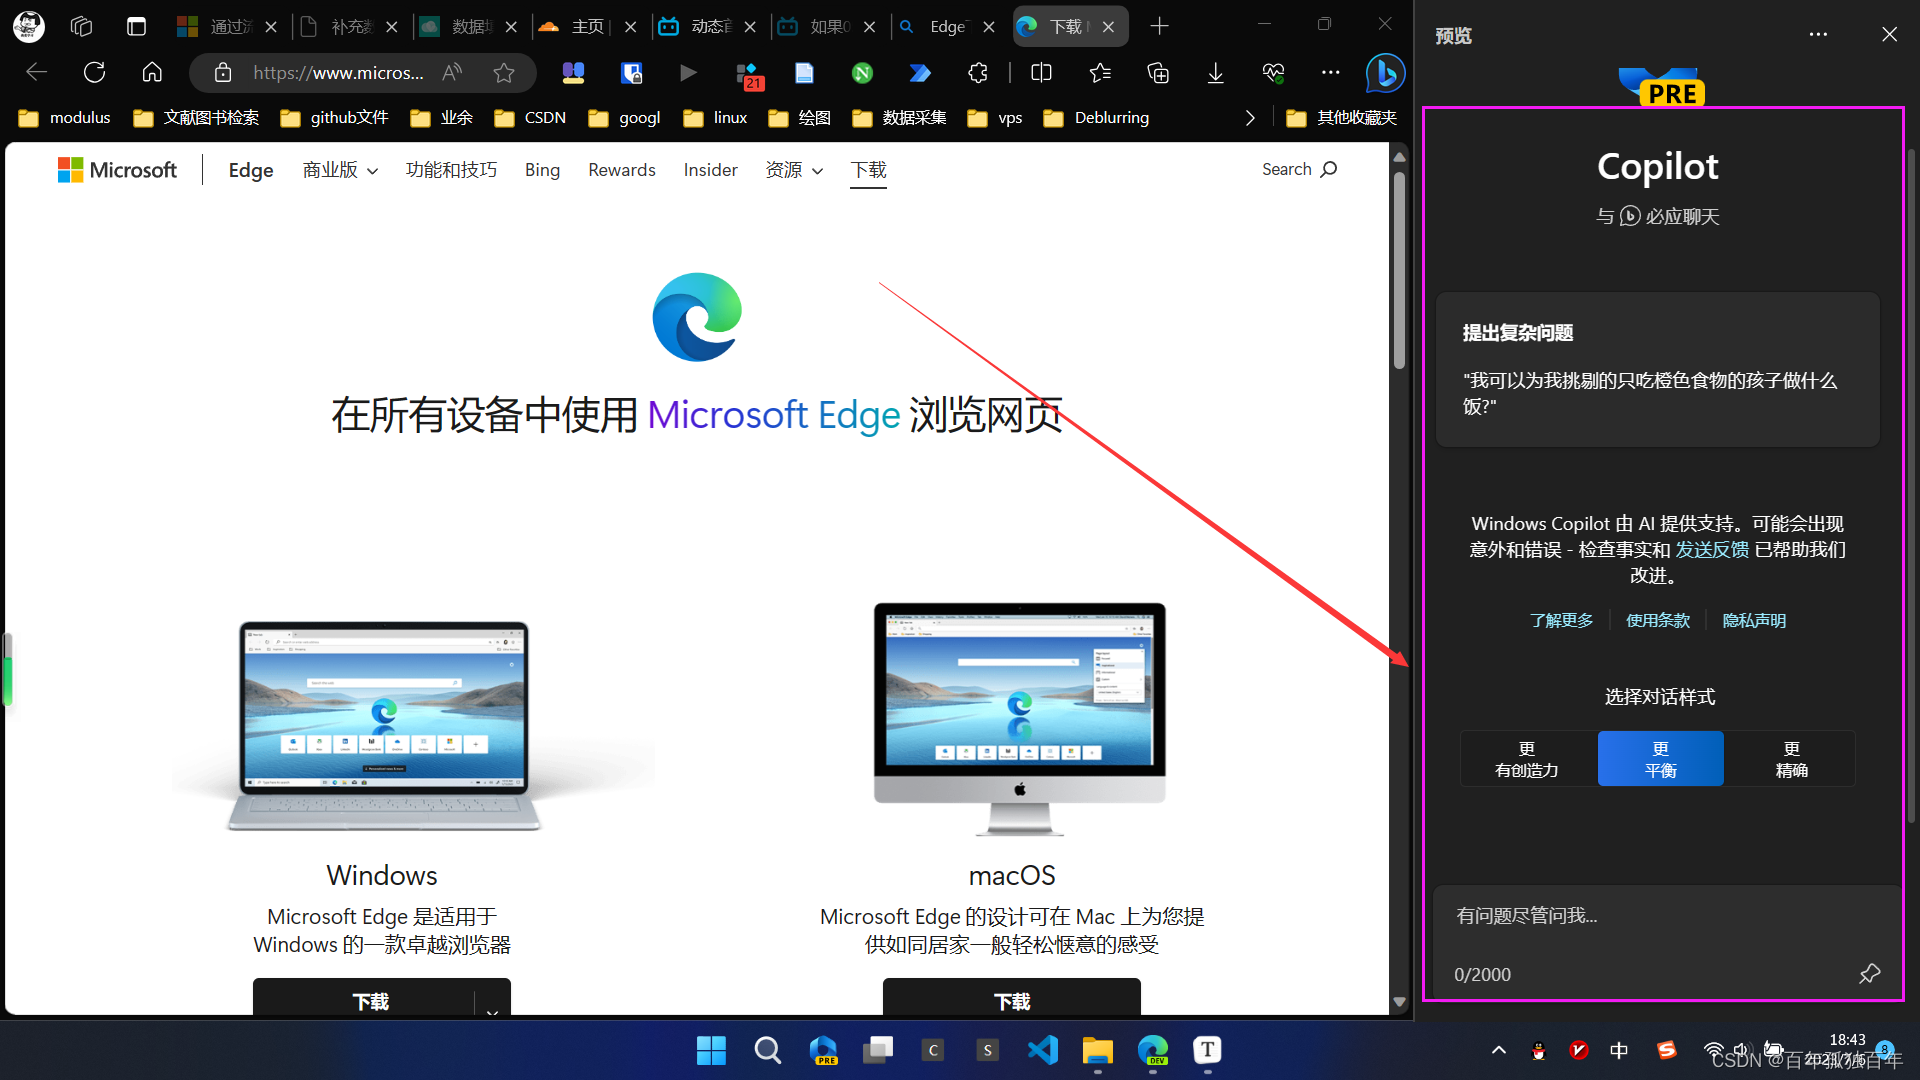
Task: Open Favorites list icon in toolbar
Action: click(x=1100, y=72)
